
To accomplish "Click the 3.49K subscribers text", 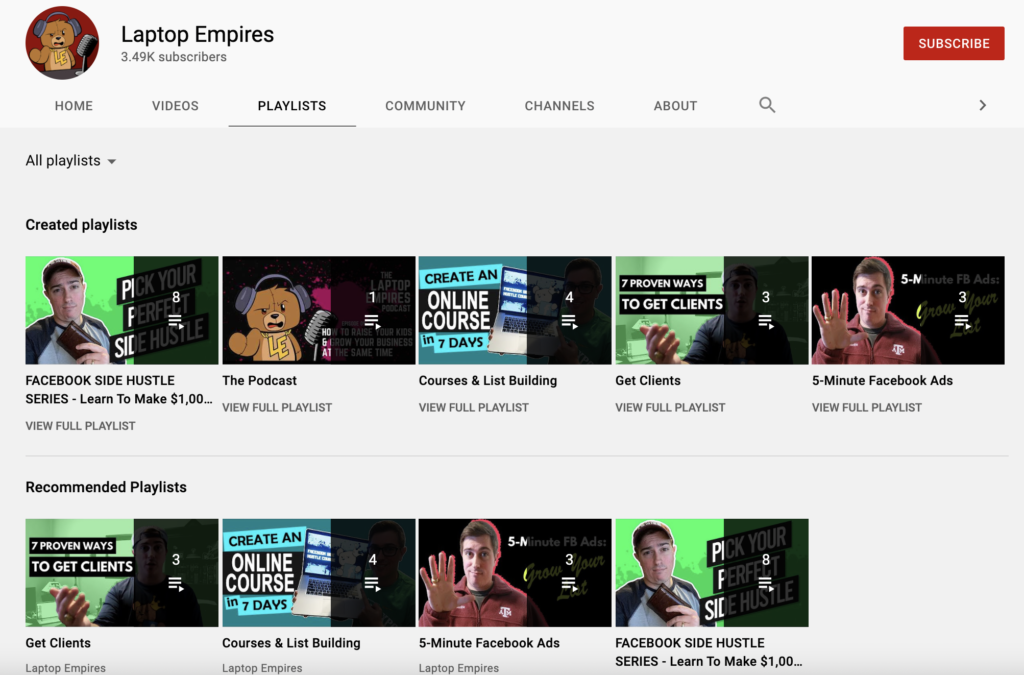I will pyautogui.click(x=174, y=57).
